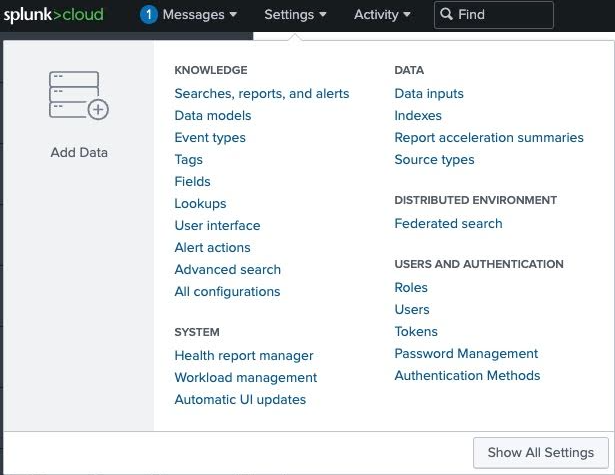The height and width of the screenshot is (475, 615).
Task: Open the Roles settings page
Action: [x=411, y=287]
